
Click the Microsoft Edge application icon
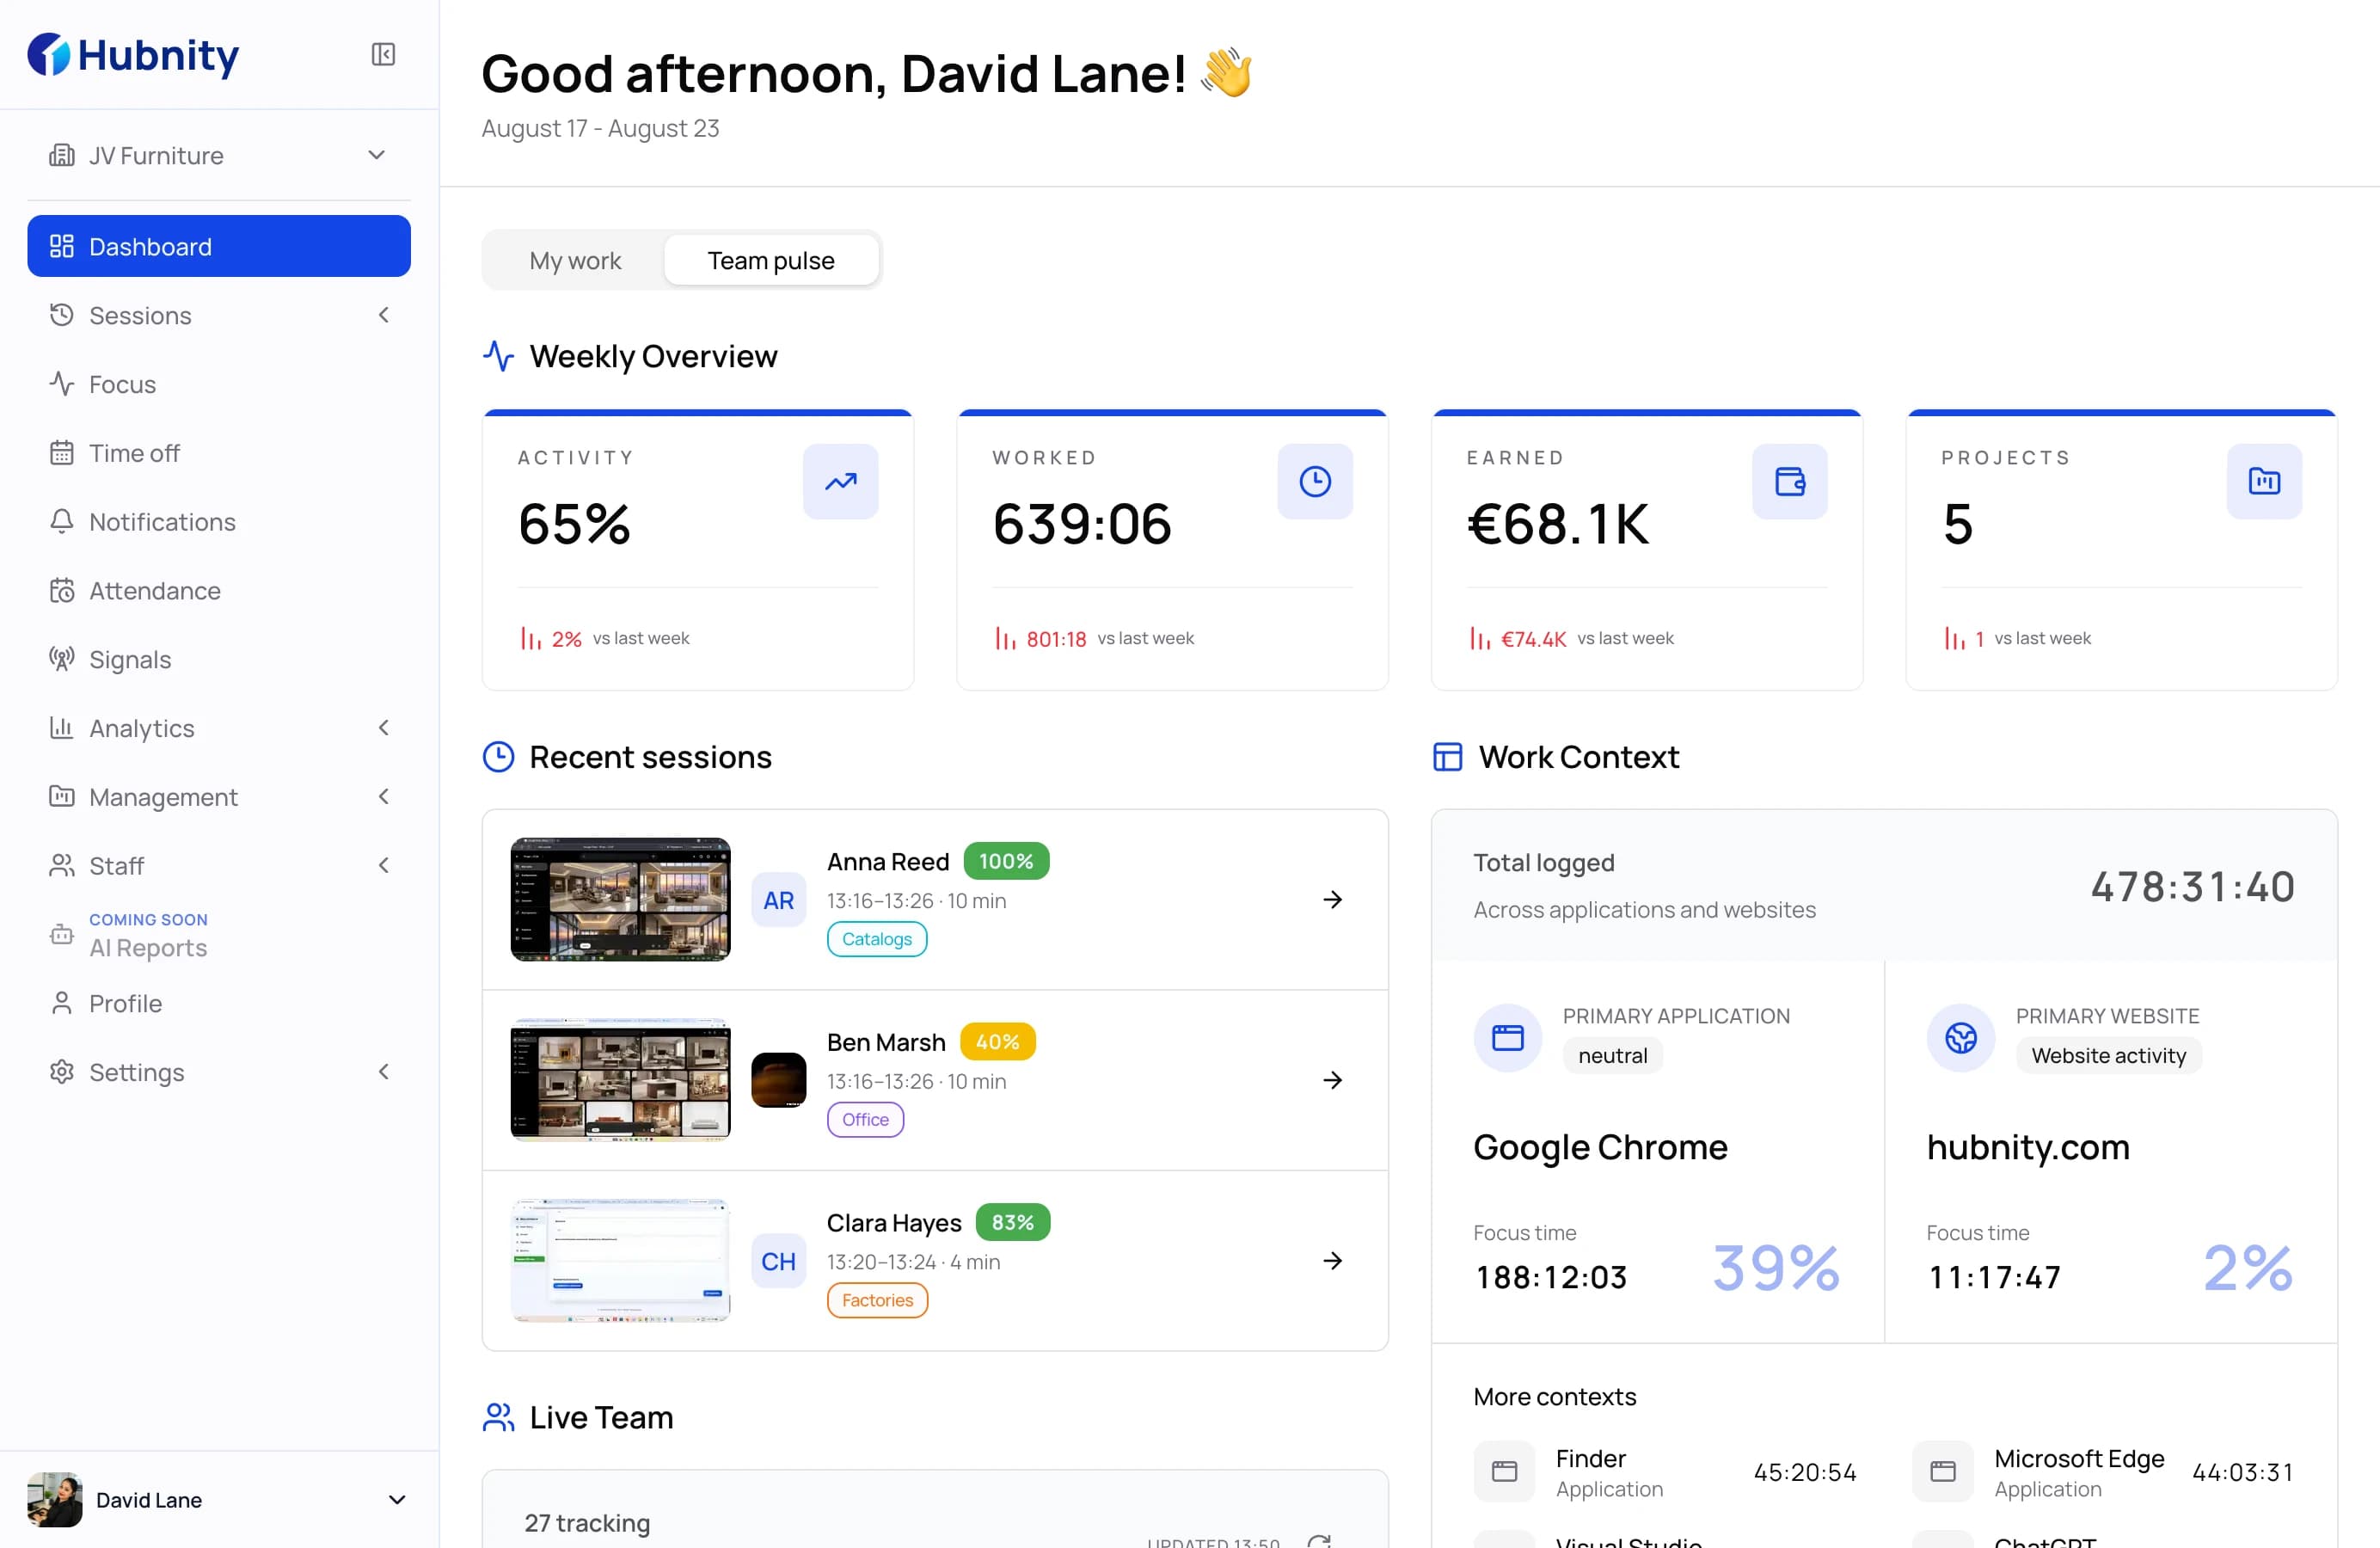coord(1942,1471)
